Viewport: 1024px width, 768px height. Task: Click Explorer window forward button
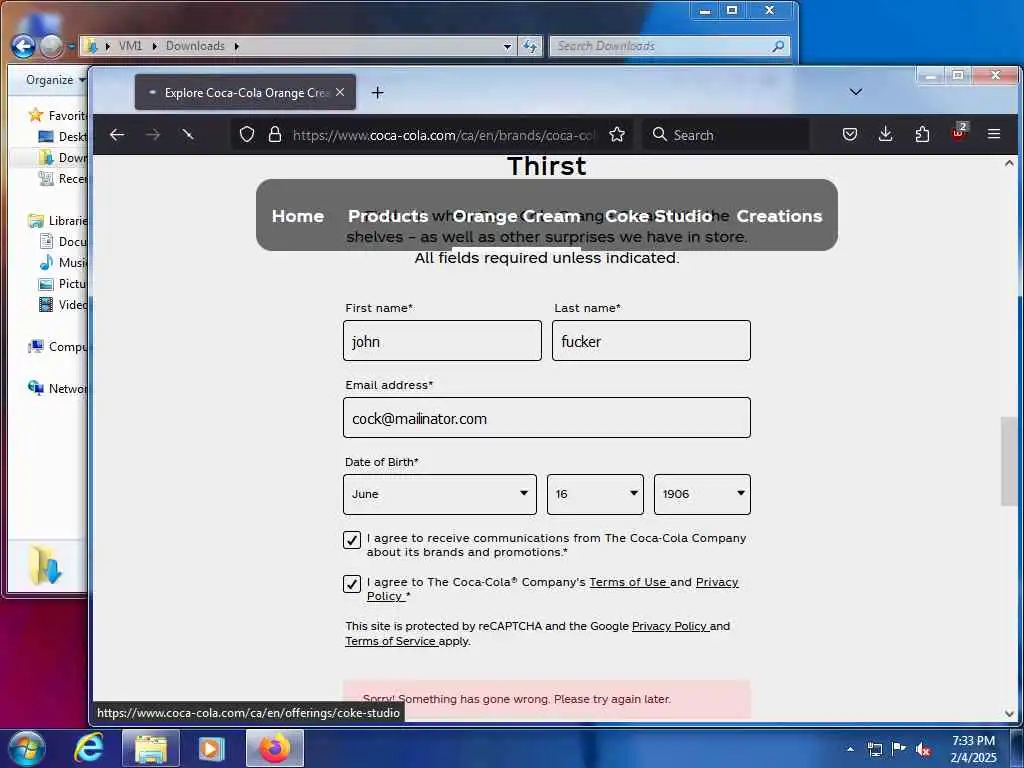click(51, 46)
